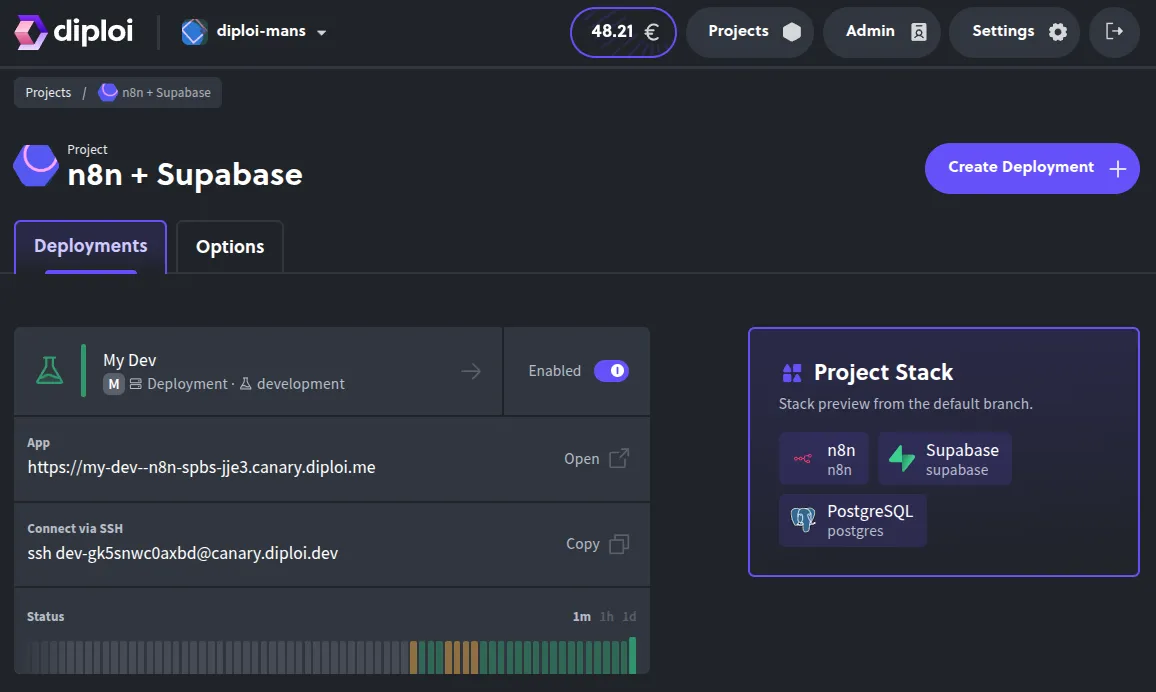Disable the My Dev deployment toggle
Viewport: 1156px width, 692px height.
[x=611, y=370]
